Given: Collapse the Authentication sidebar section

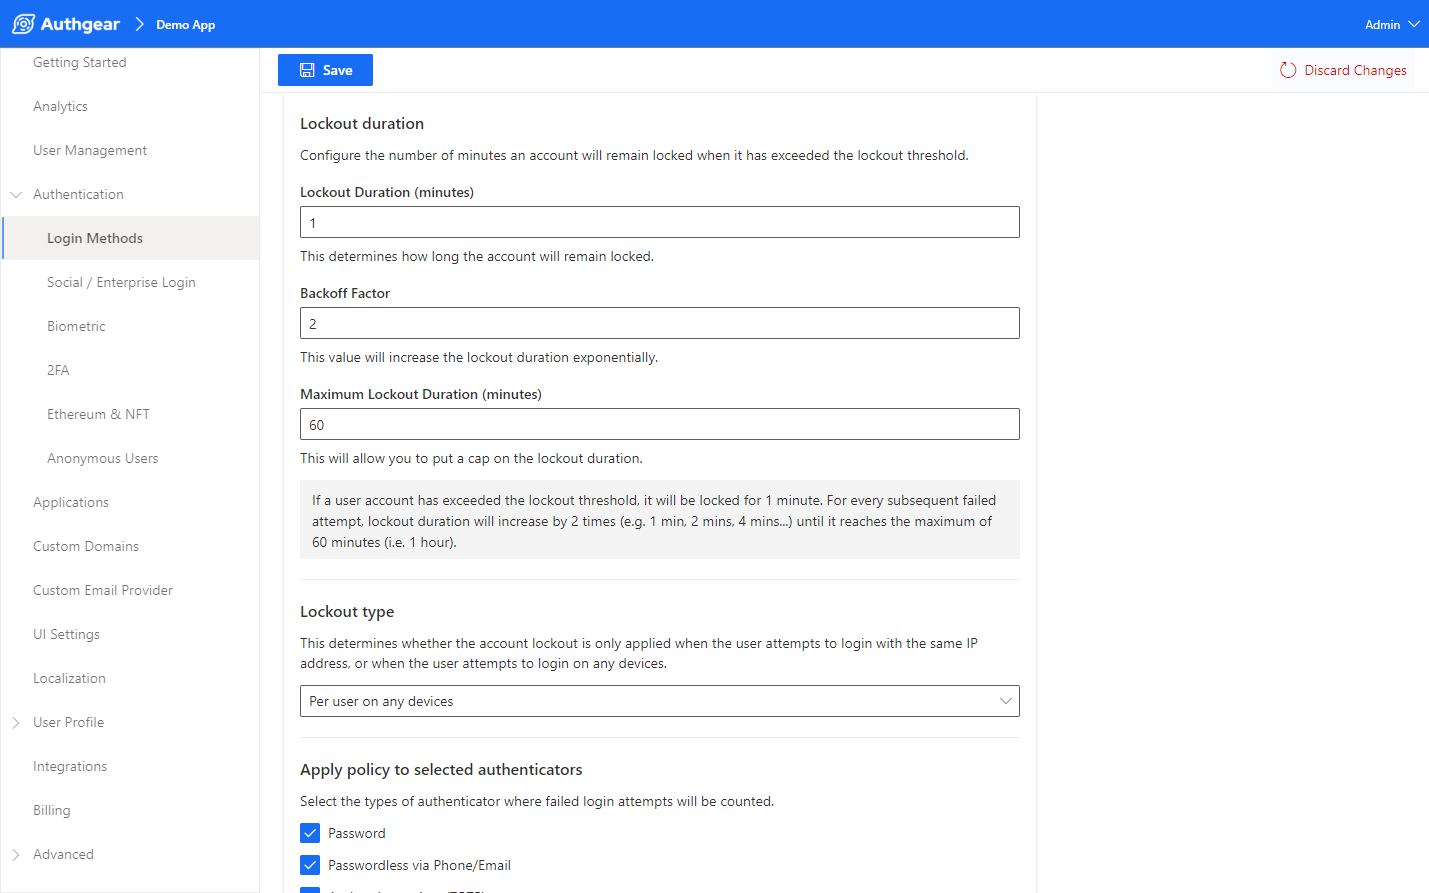Looking at the screenshot, I should tap(16, 194).
